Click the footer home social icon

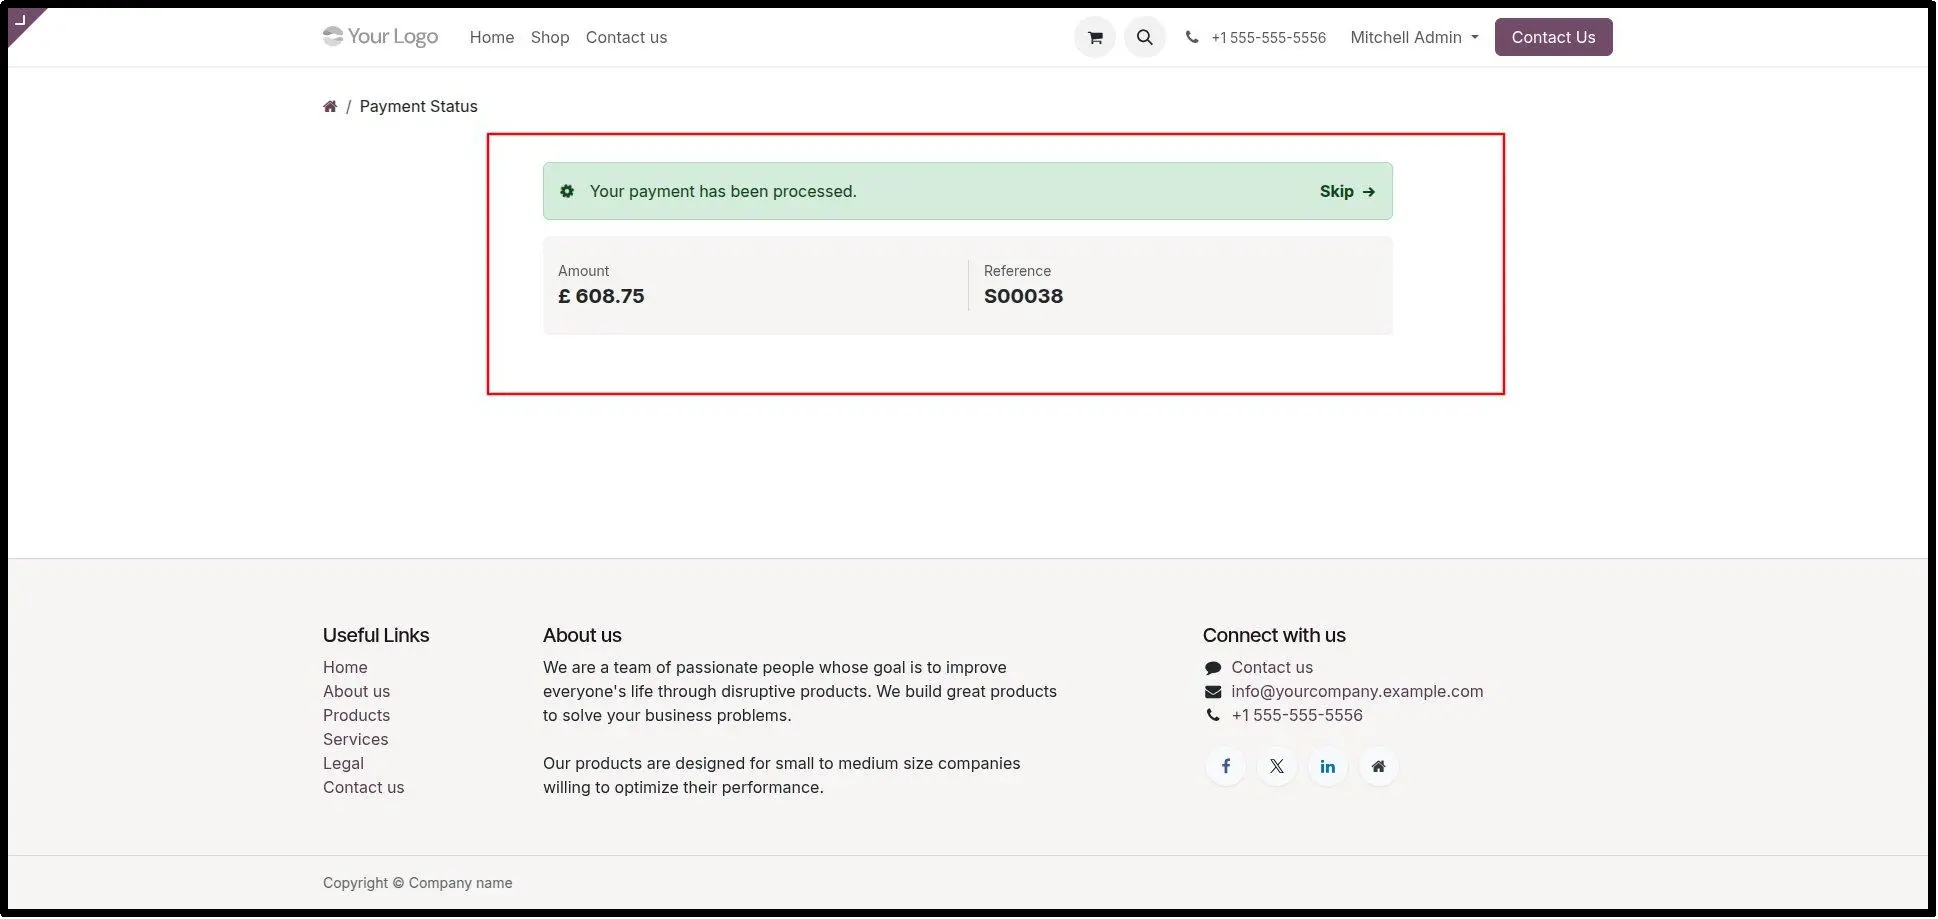(x=1379, y=767)
